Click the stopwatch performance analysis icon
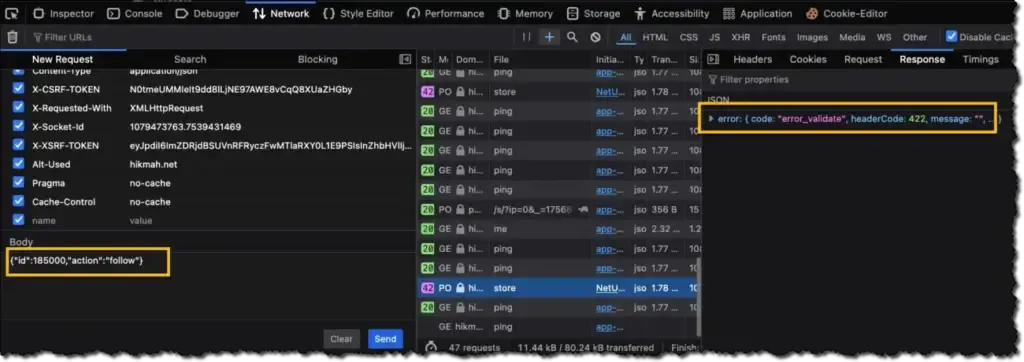The width and height of the screenshot is (1024, 362). point(430,347)
